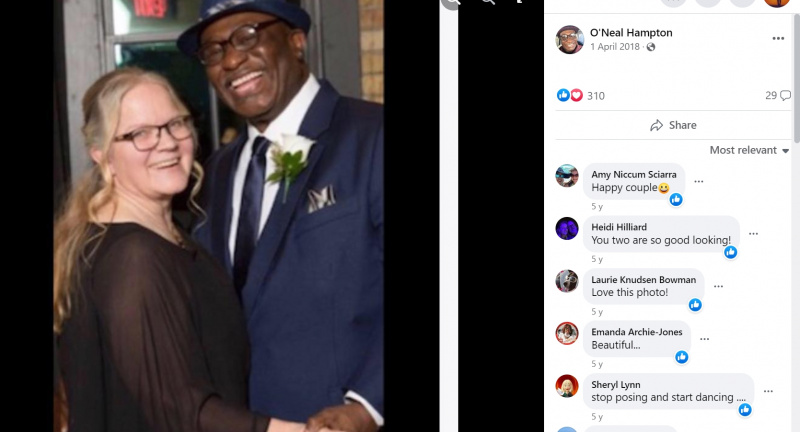Click the like badge on Sheryl Lynn's comment

745,410
